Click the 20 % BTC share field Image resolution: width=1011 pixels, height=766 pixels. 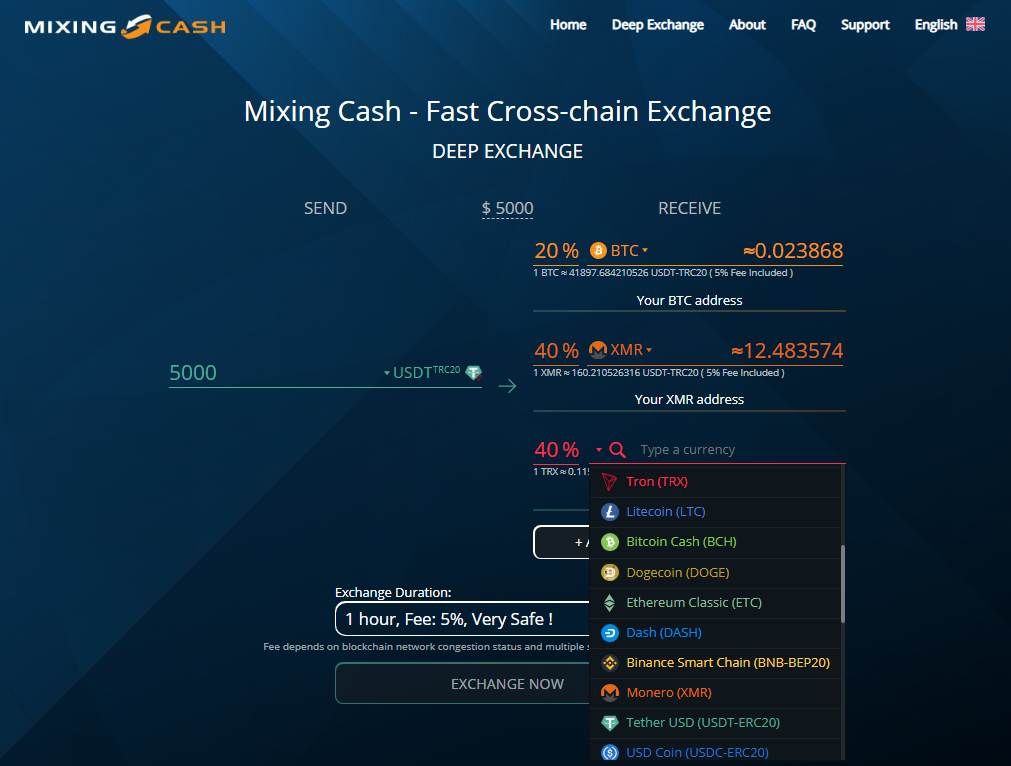tap(556, 251)
